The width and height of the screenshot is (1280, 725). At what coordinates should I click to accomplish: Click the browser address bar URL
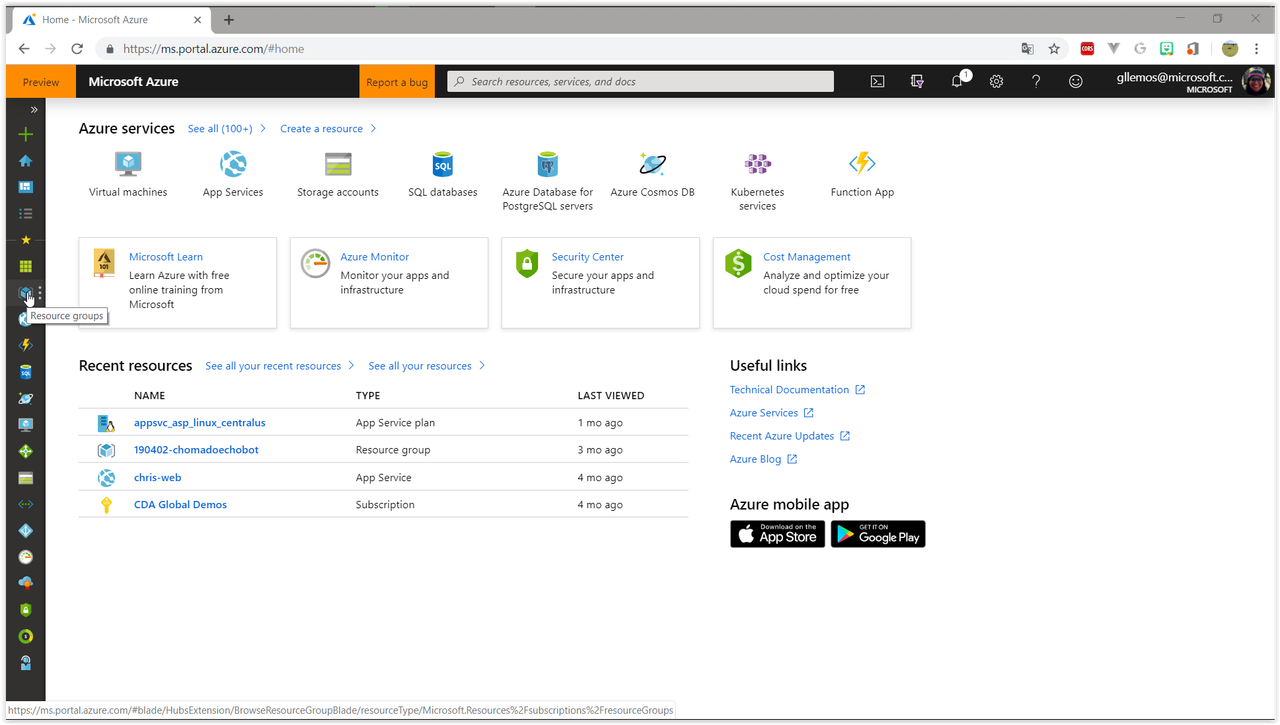tap(213, 48)
